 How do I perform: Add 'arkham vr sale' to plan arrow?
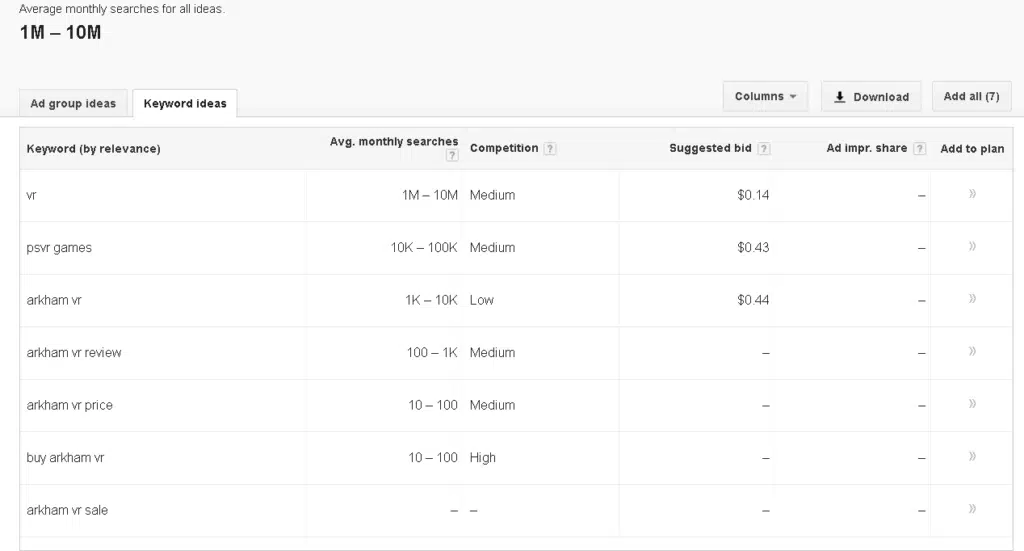(x=972, y=509)
